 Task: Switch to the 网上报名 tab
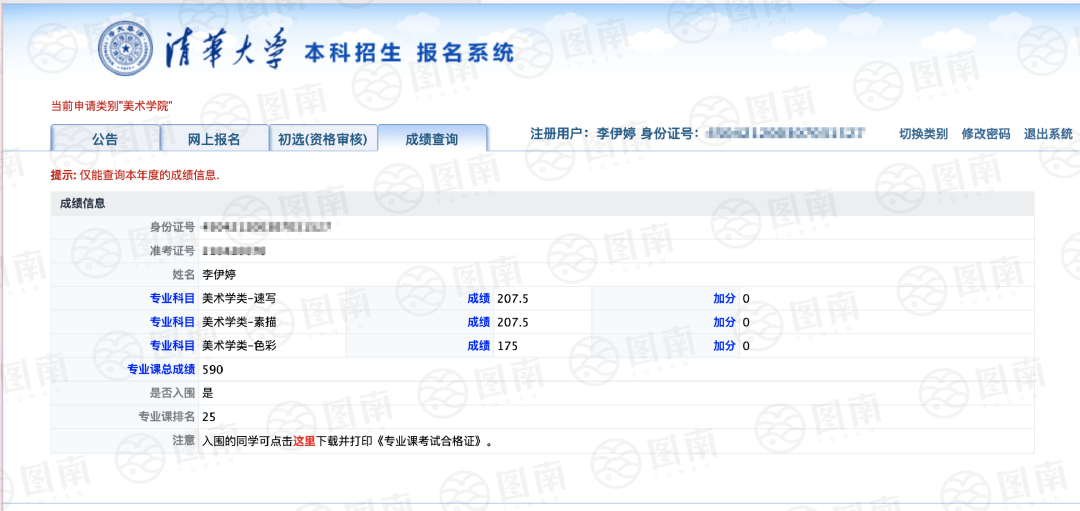click(x=214, y=138)
